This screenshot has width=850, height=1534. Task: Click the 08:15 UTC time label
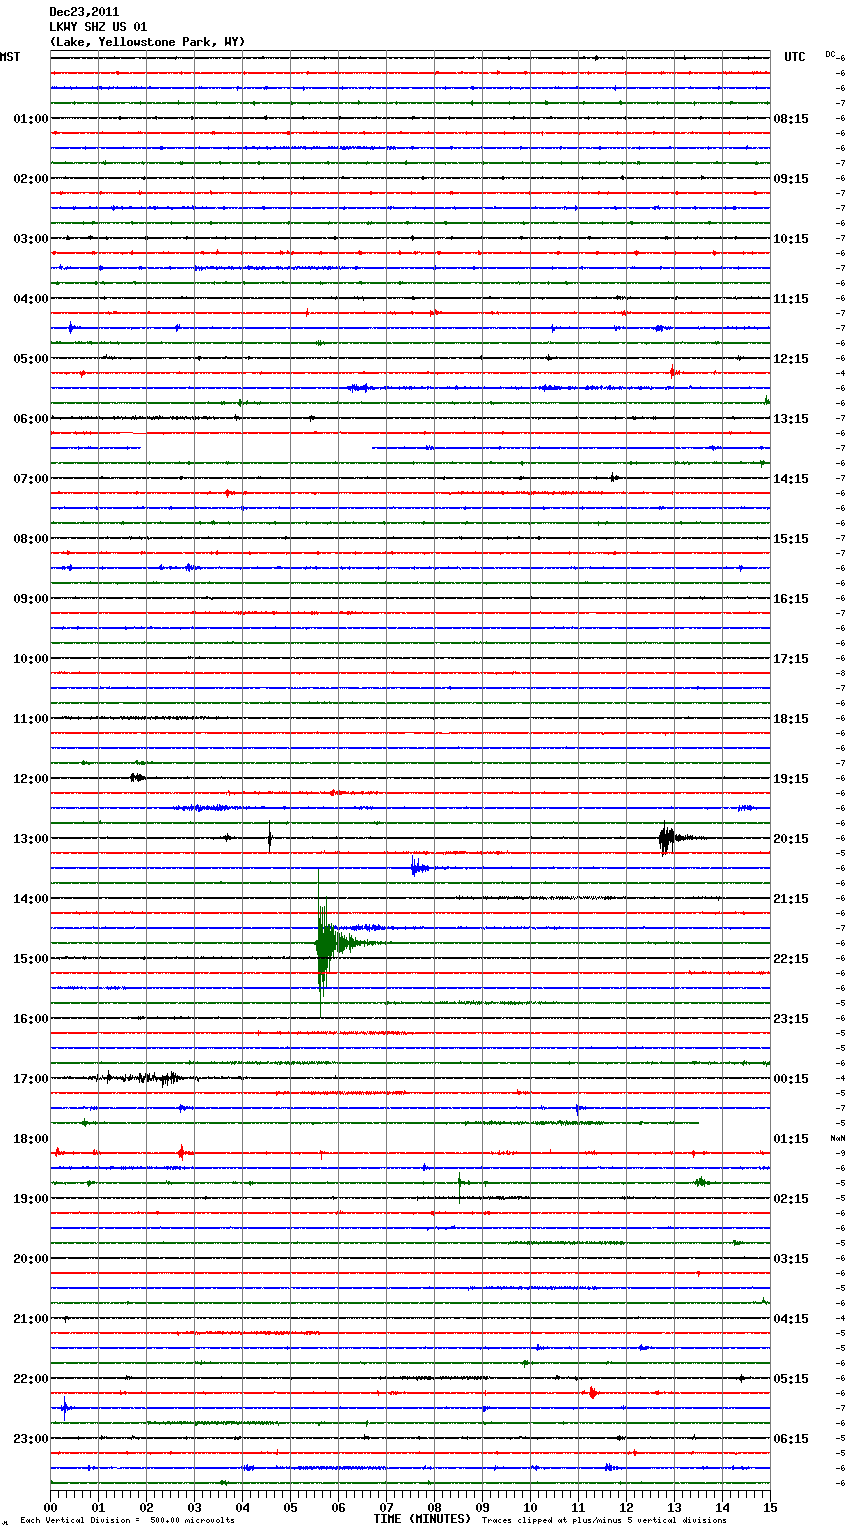(x=791, y=119)
